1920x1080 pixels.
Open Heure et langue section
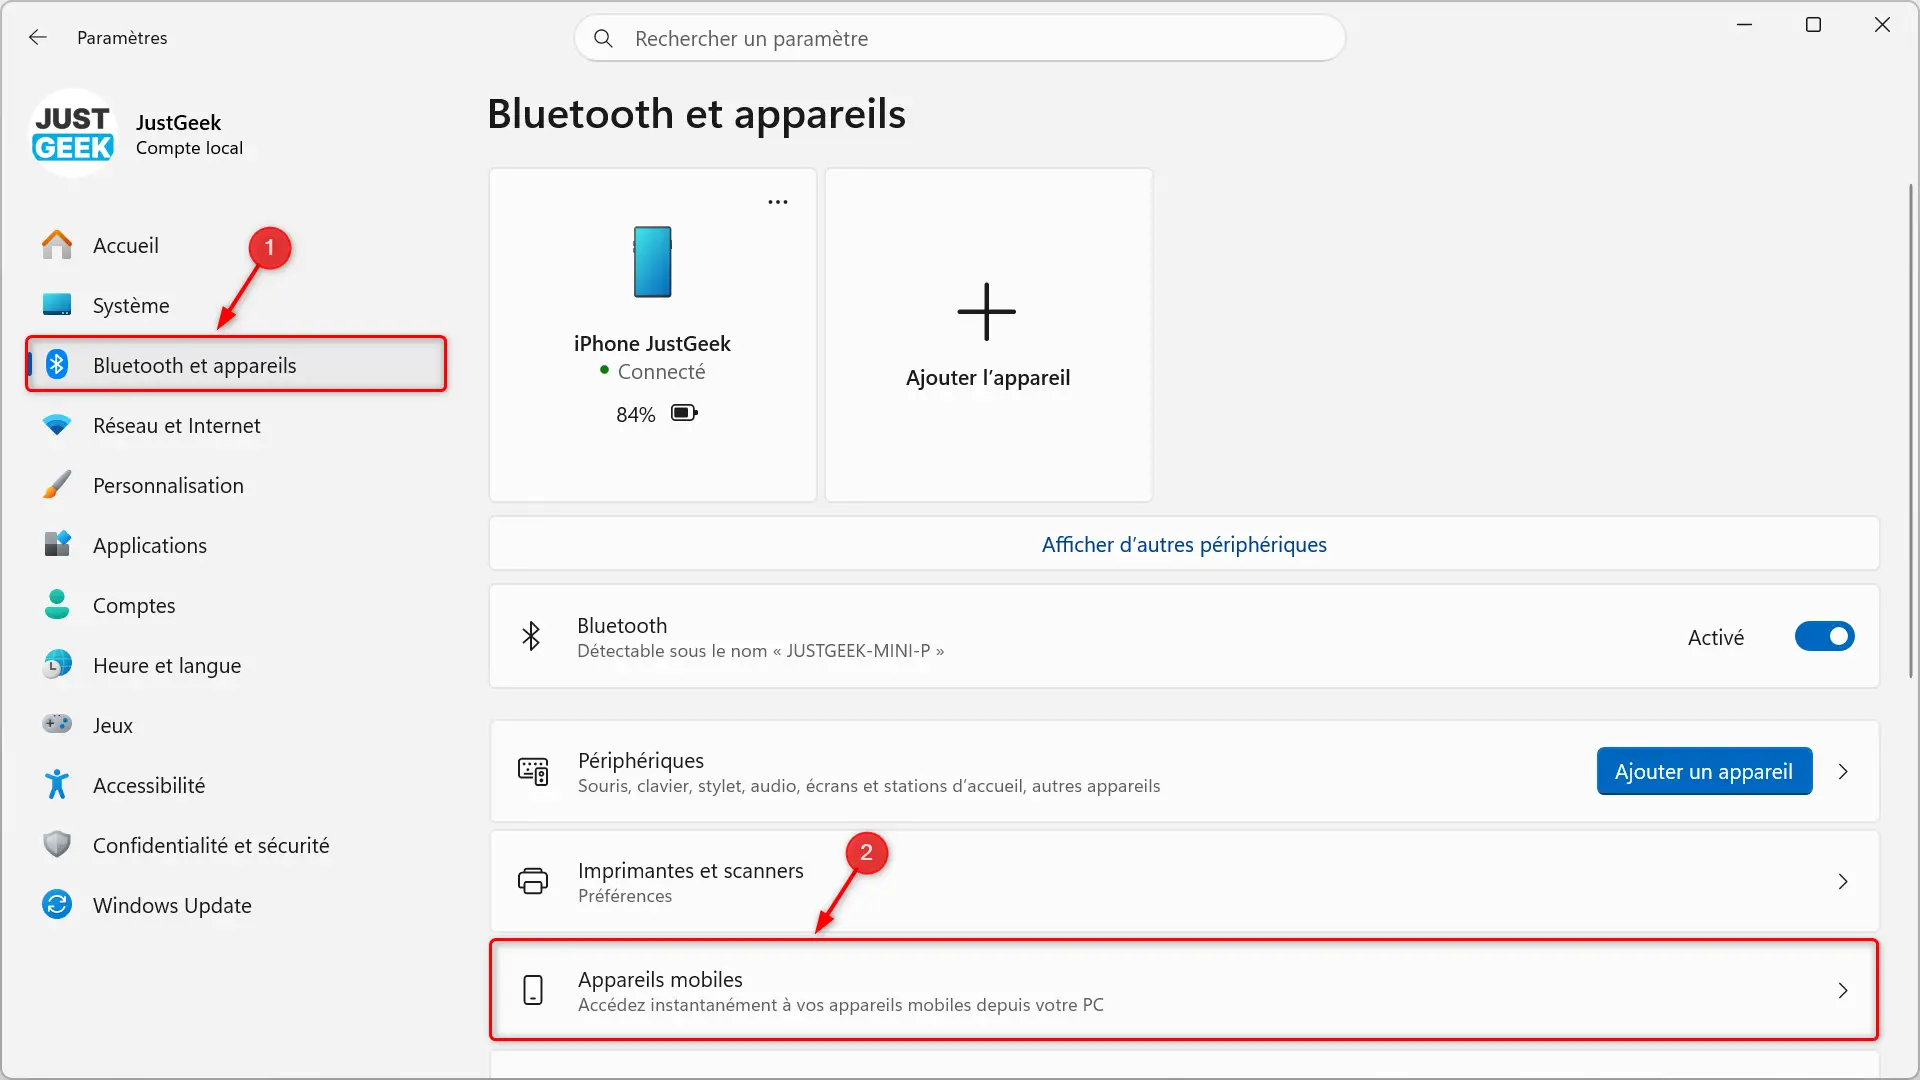tap(236, 666)
